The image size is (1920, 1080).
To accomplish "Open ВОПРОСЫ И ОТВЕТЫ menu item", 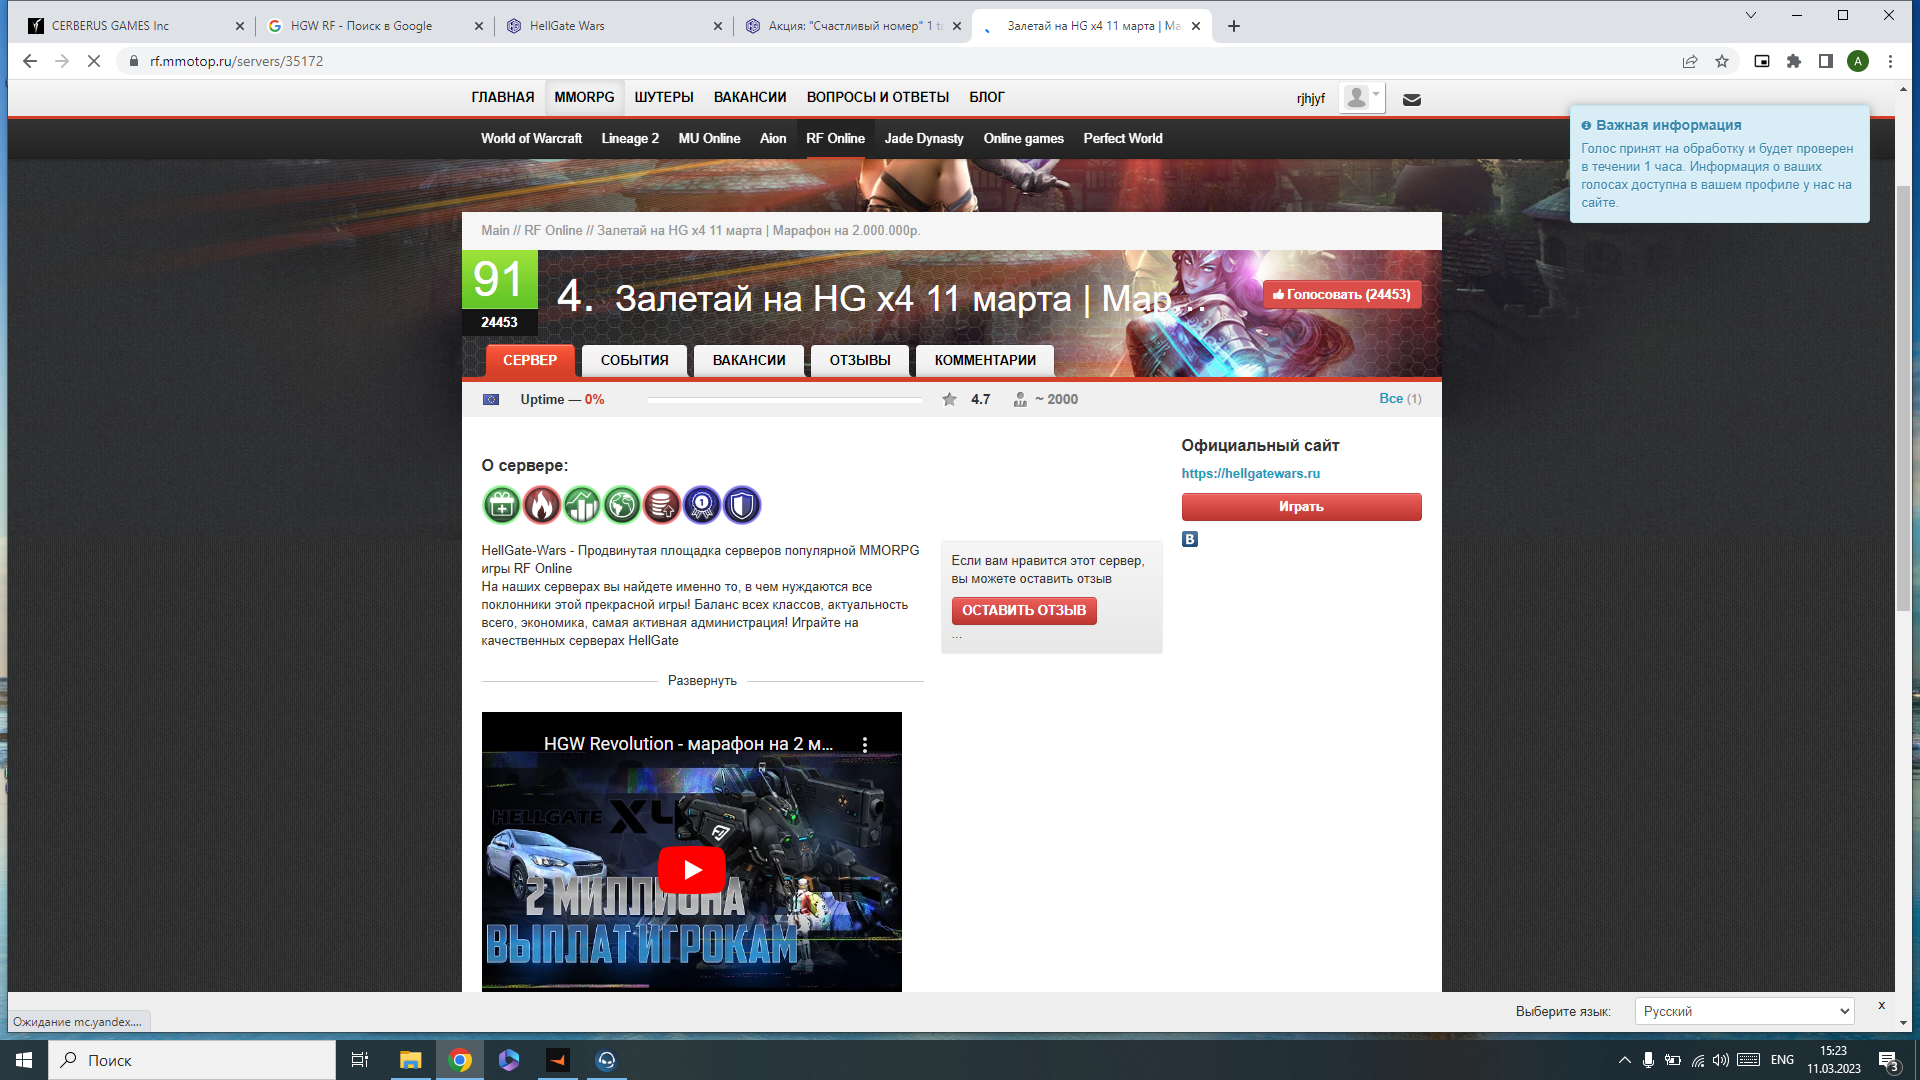I will [878, 97].
